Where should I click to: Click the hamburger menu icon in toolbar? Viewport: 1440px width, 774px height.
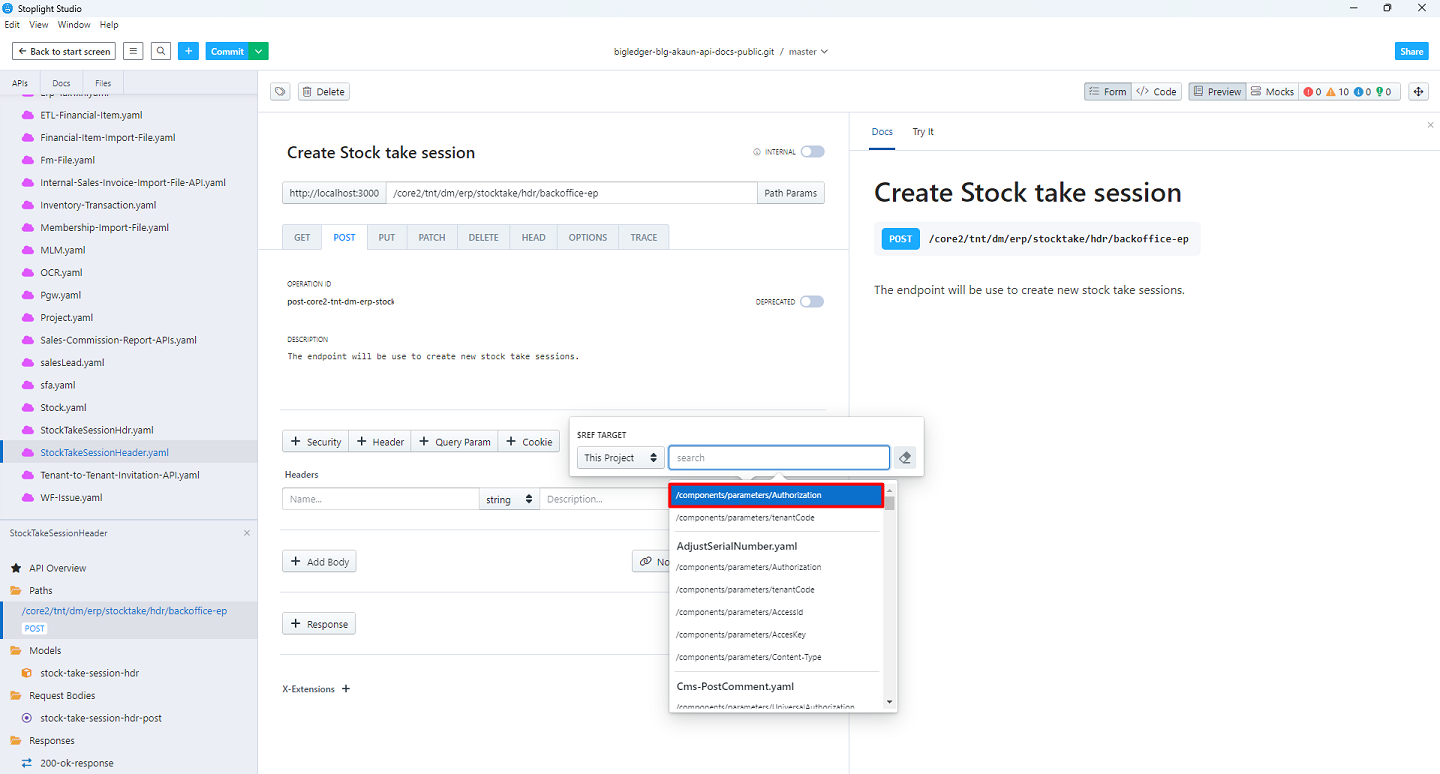pyautogui.click(x=133, y=51)
